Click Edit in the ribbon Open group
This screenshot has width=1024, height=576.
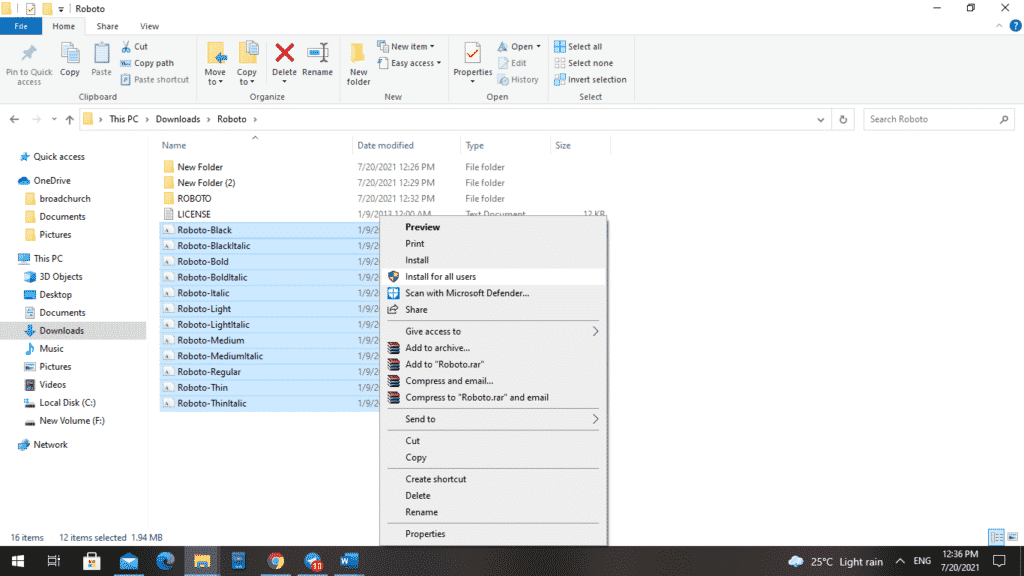513,63
